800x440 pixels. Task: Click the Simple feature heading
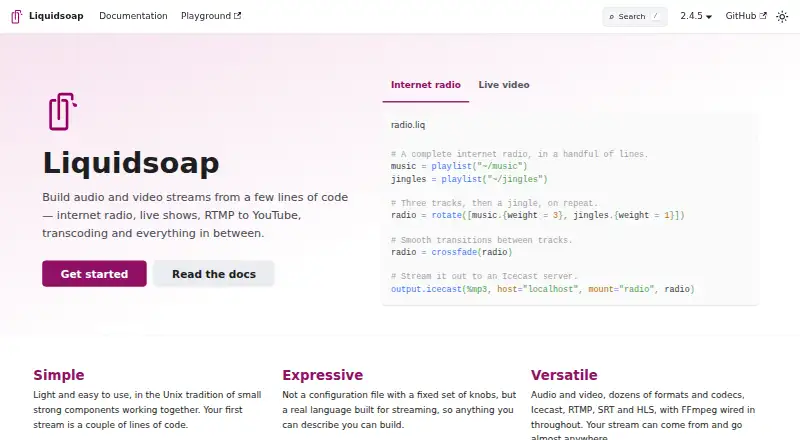(59, 375)
